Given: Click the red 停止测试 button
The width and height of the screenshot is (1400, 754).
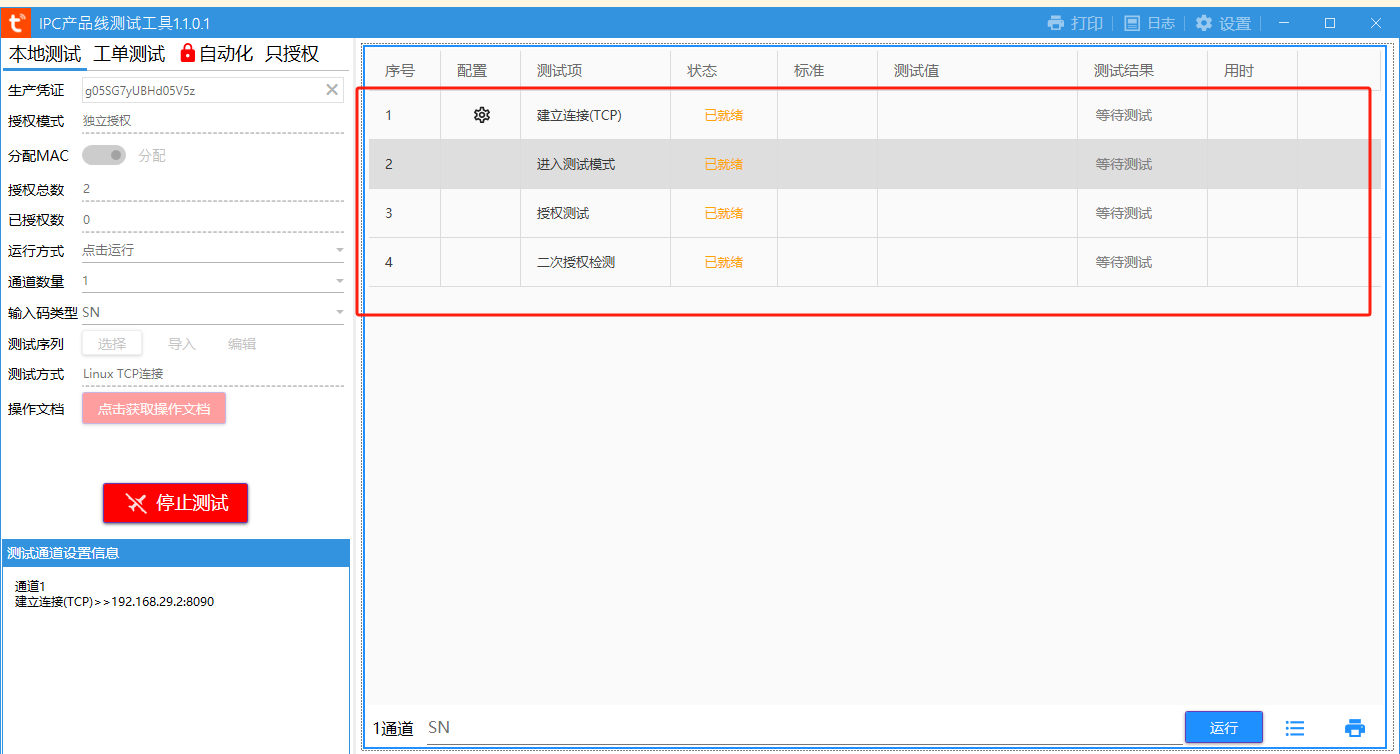Looking at the screenshot, I should click(x=175, y=503).
